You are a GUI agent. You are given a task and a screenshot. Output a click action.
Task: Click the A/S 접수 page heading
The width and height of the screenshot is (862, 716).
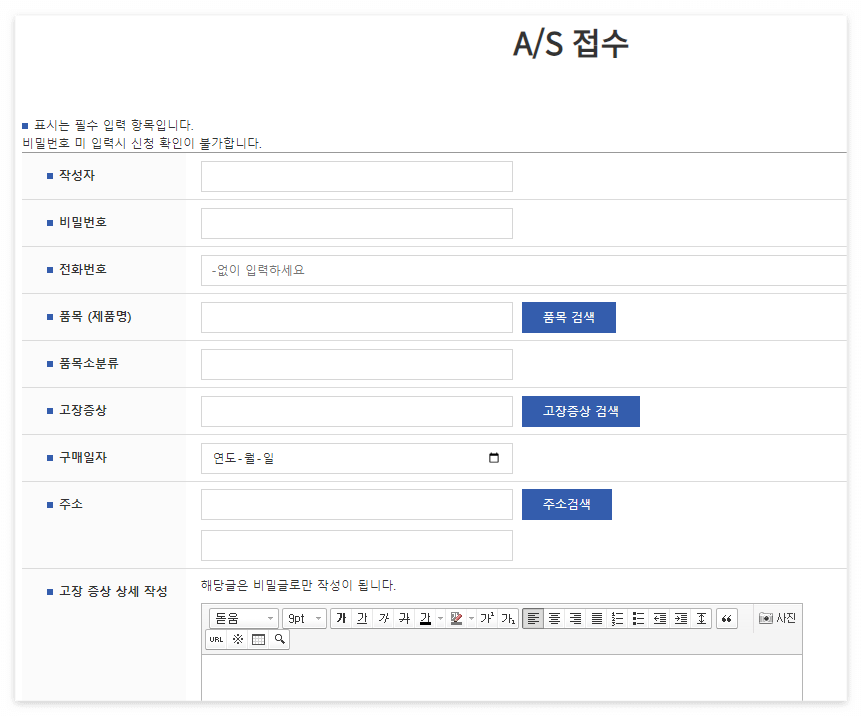(x=571, y=43)
